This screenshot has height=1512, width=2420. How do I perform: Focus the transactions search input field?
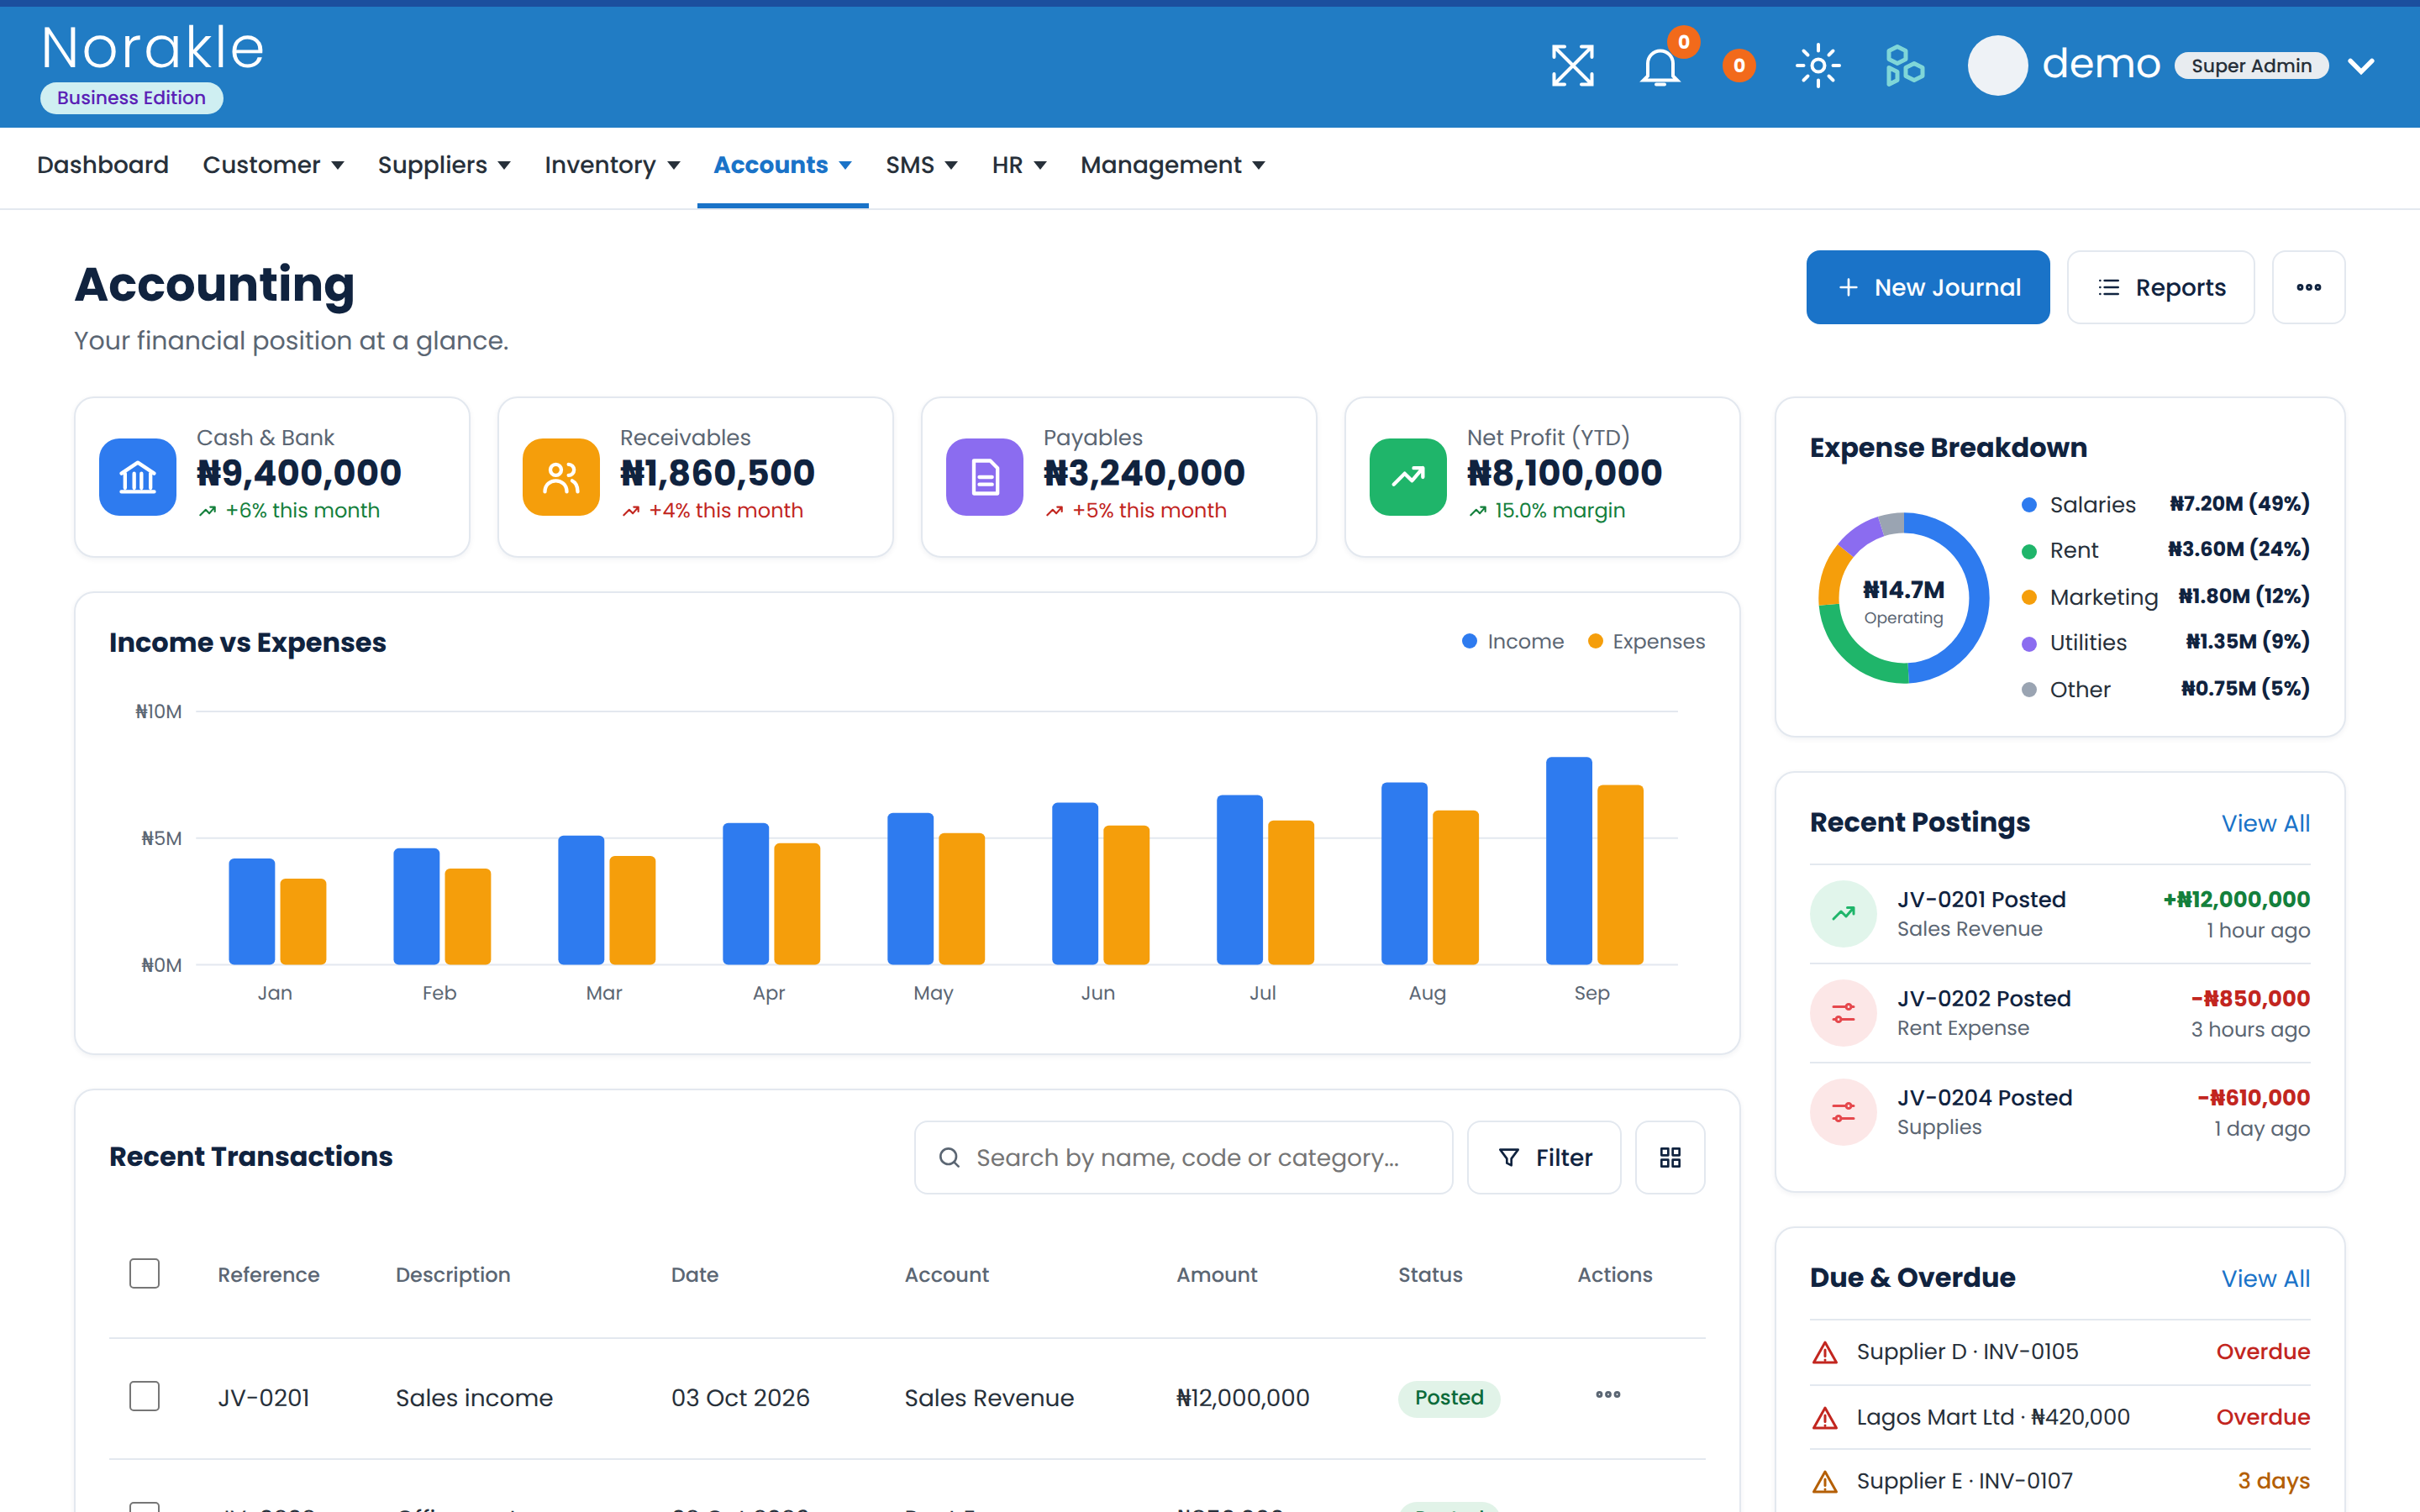1183,1157
